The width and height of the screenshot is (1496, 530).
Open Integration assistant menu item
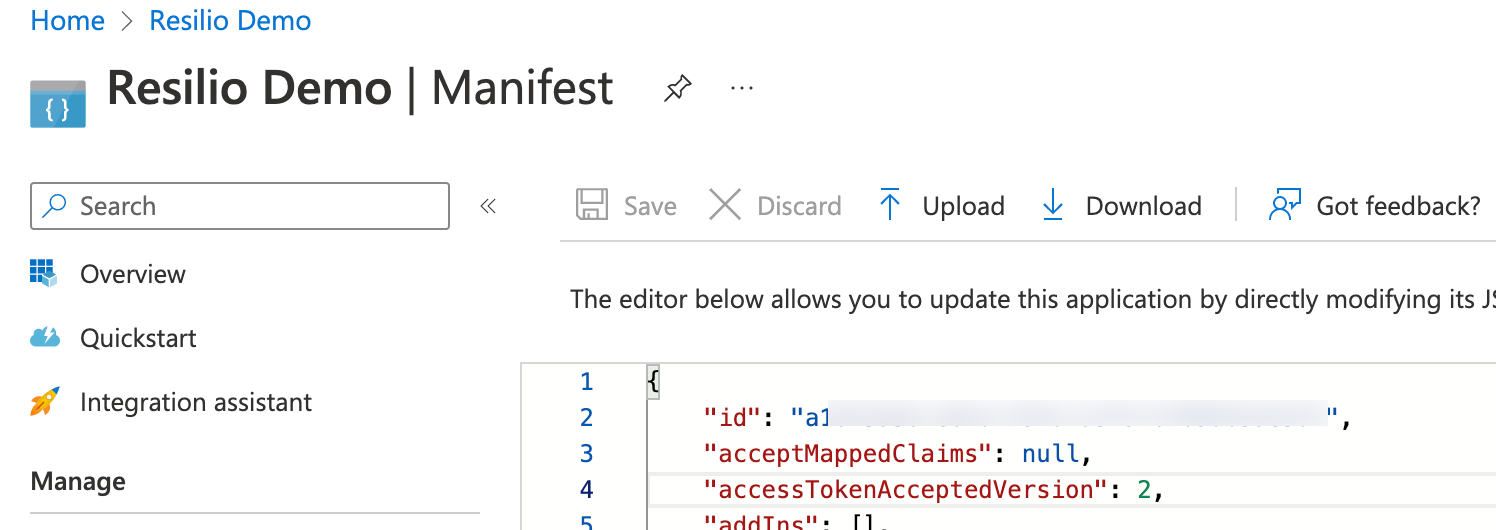196,402
